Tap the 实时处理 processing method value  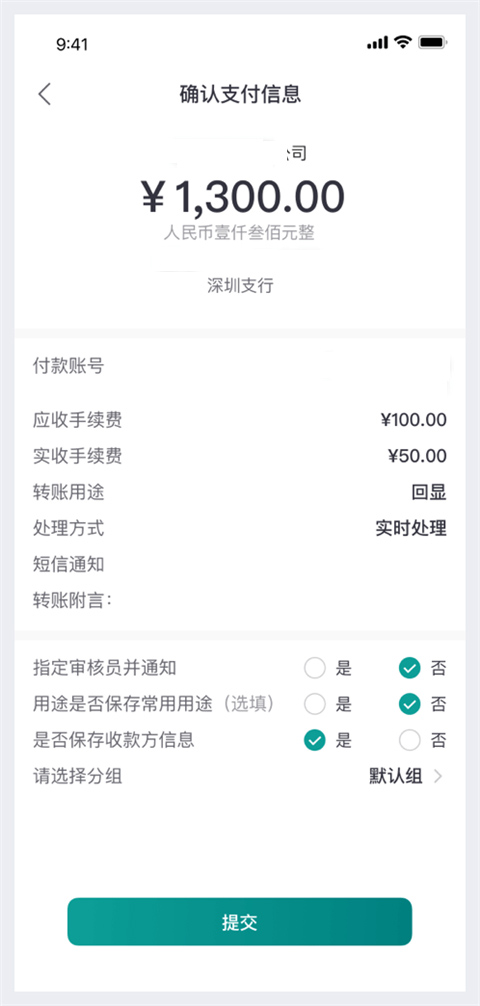(411, 529)
